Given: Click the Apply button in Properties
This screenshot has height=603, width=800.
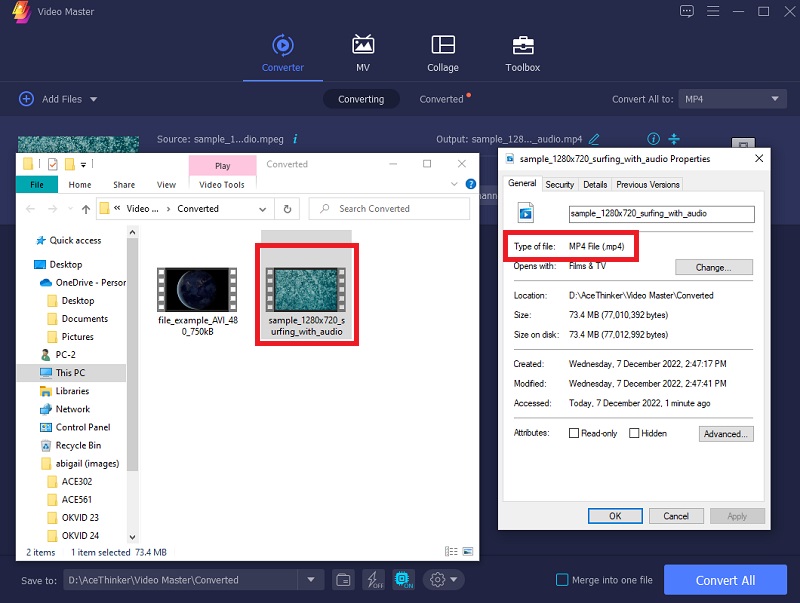Looking at the screenshot, I should (x=737, y=516).
